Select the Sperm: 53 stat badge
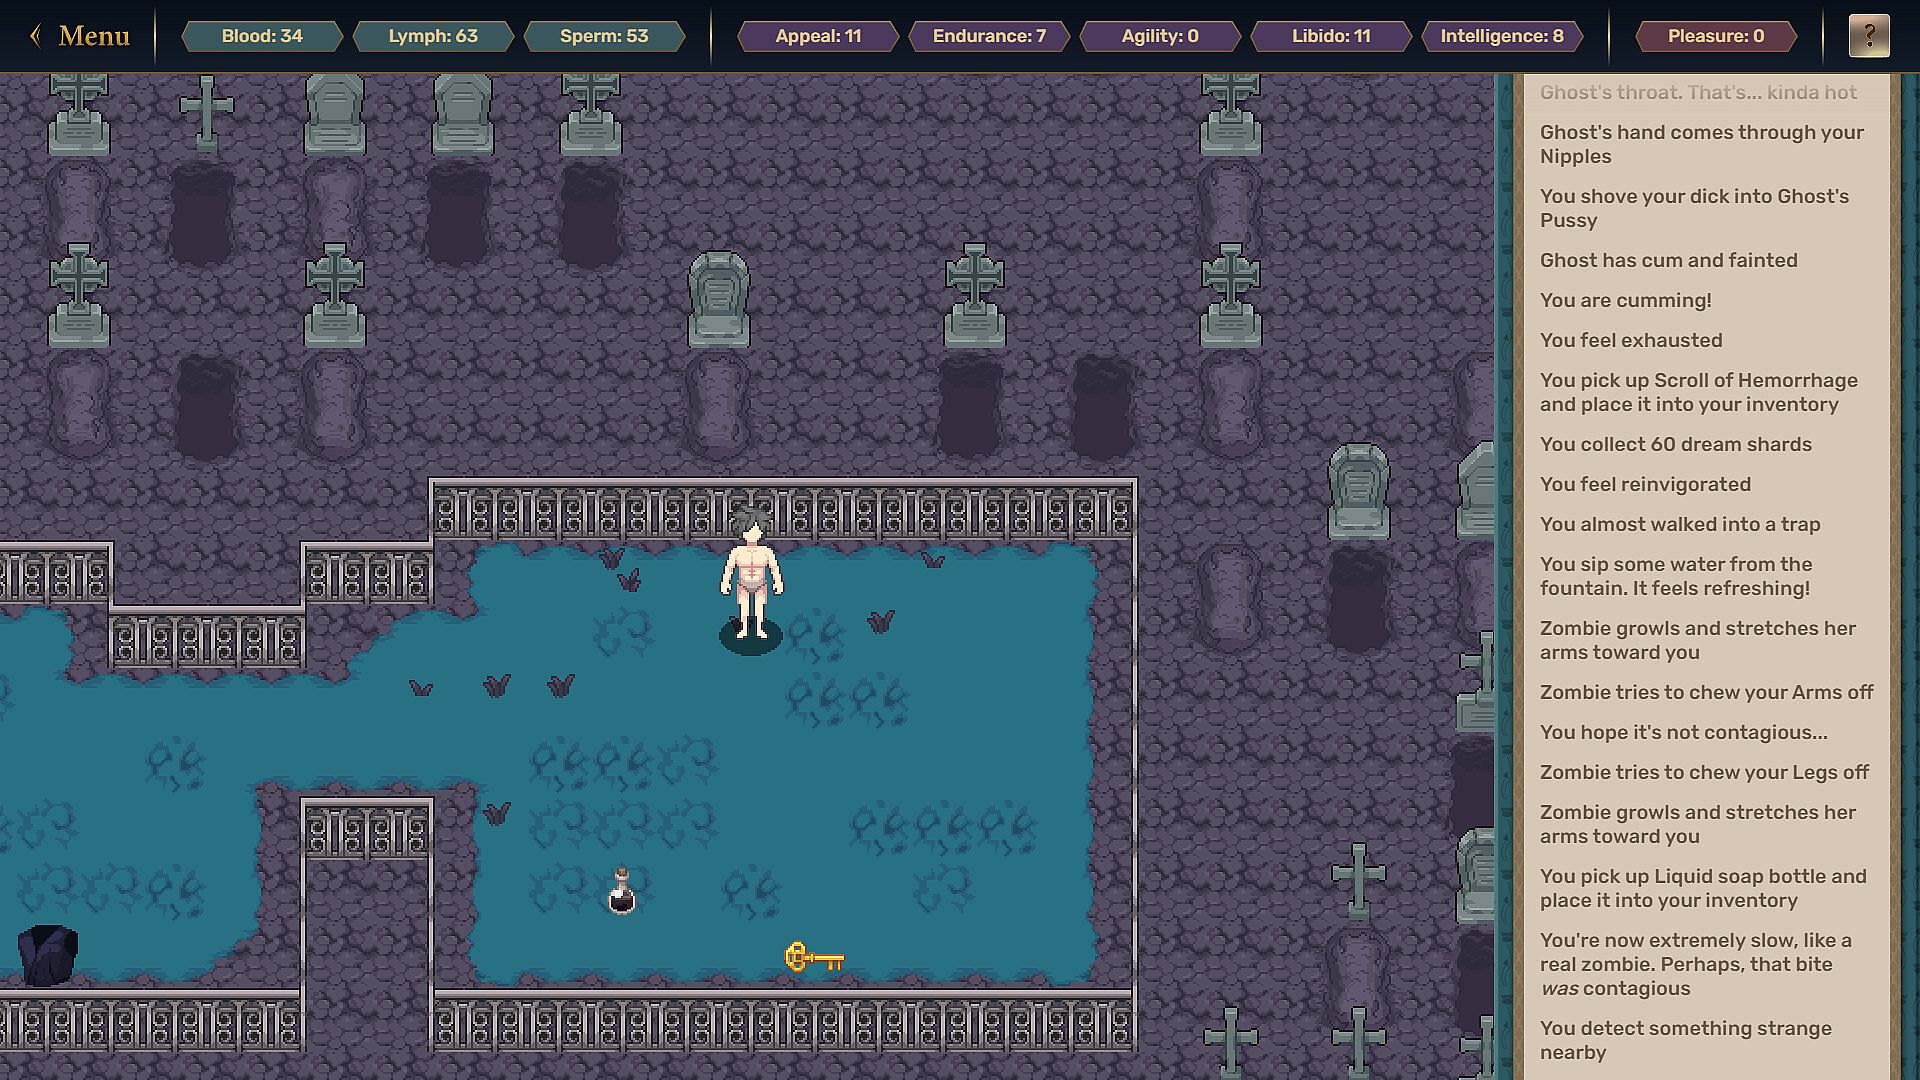Screen dimensions: 1920x1080 [x=604, y=36]
